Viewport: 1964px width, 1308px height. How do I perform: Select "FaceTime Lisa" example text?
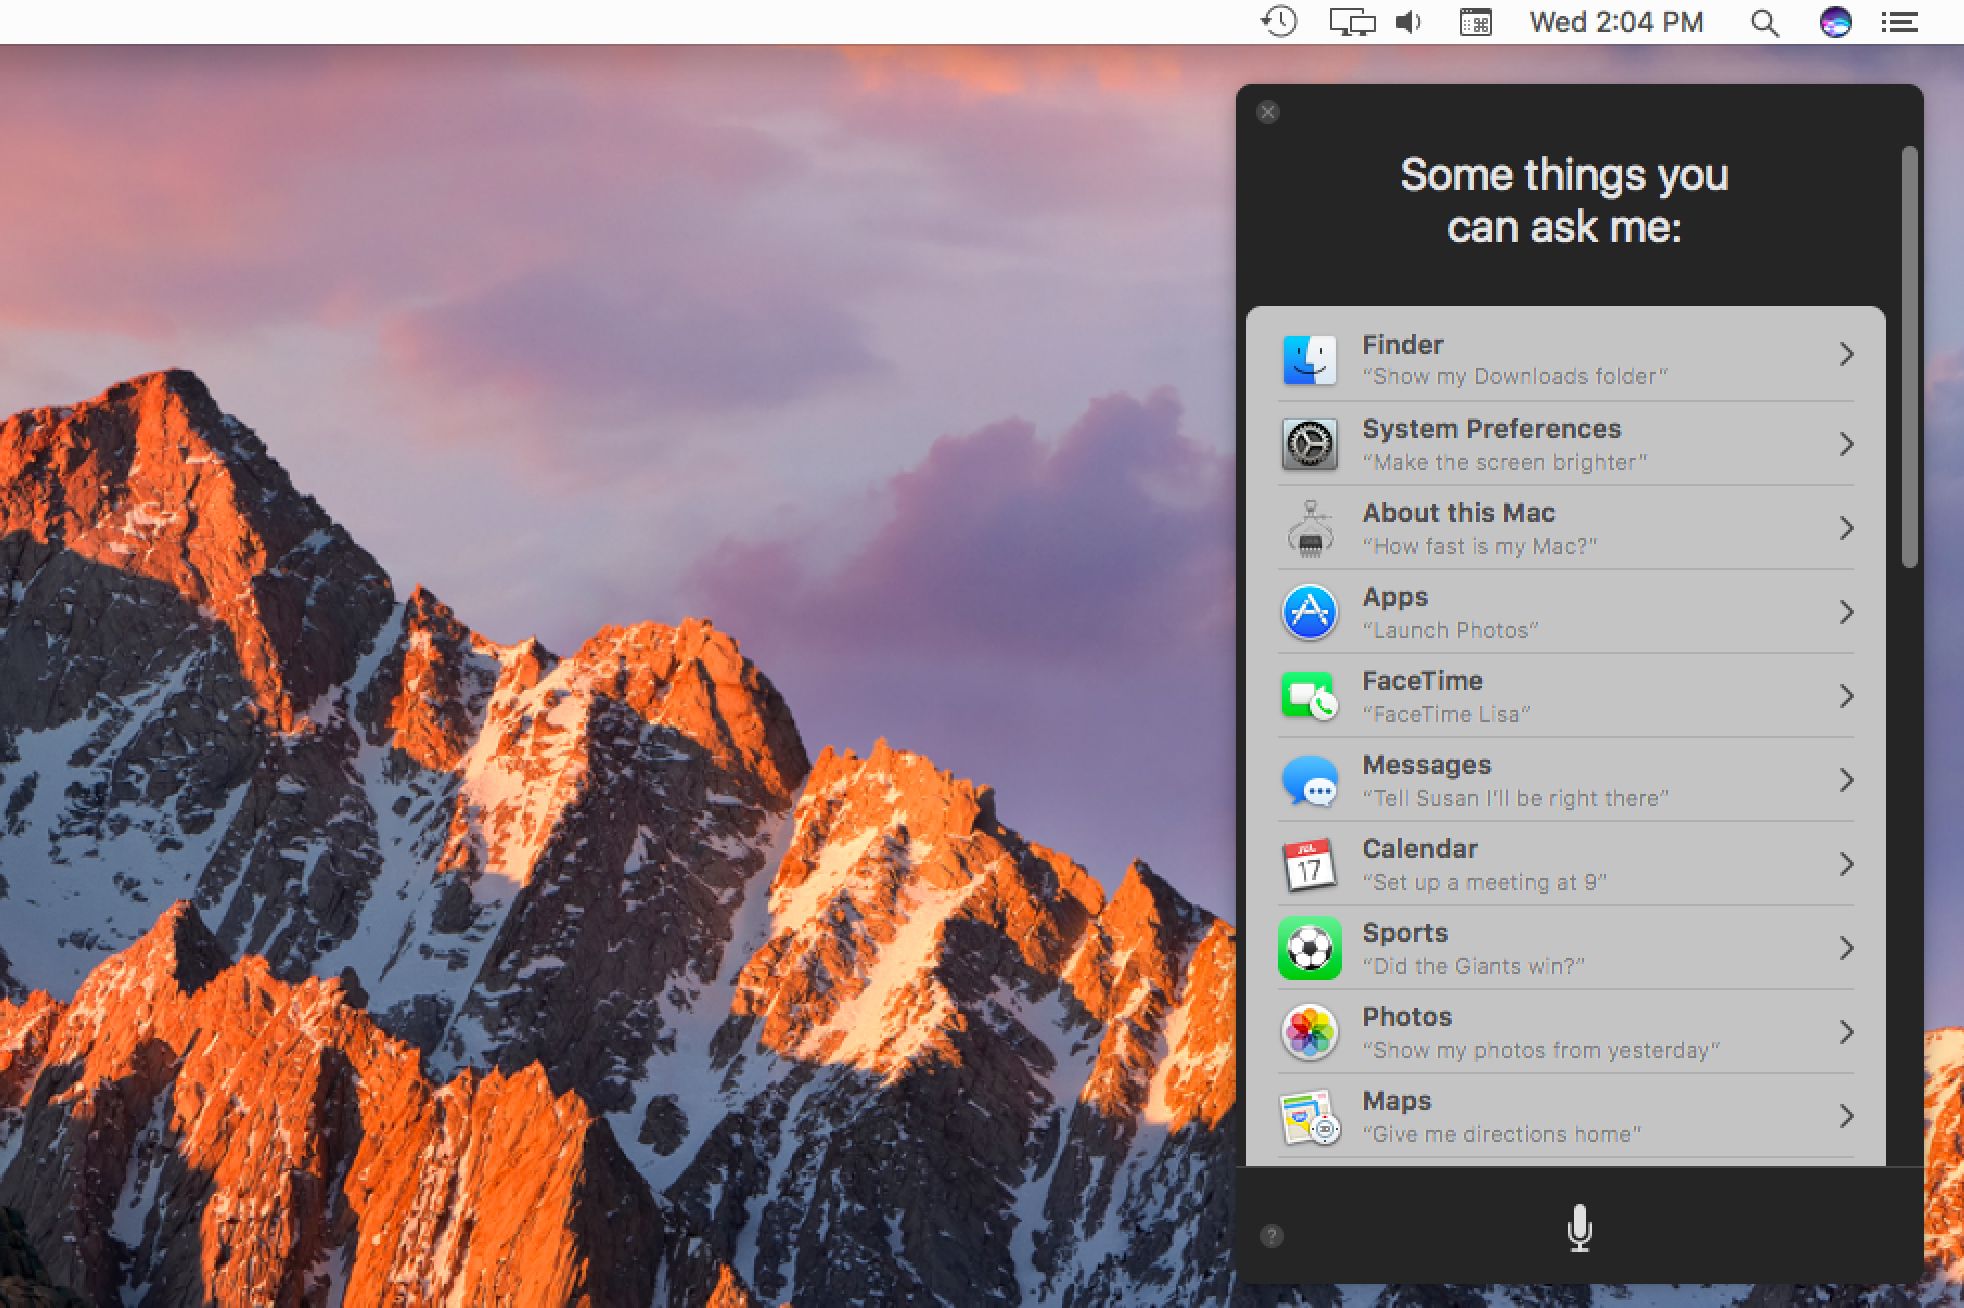[1446, 714]
